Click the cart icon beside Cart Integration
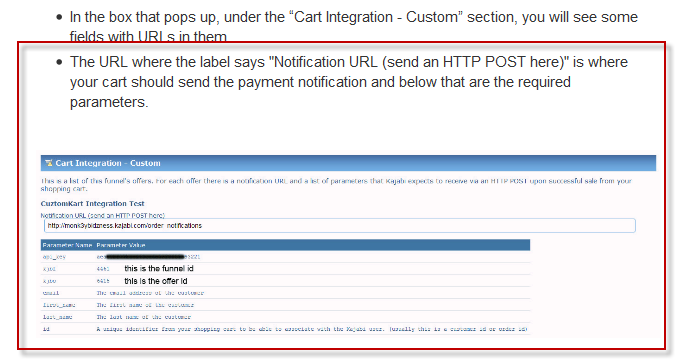Image resolution: width=684 pixels, height=360 pixels. point(48,163)
